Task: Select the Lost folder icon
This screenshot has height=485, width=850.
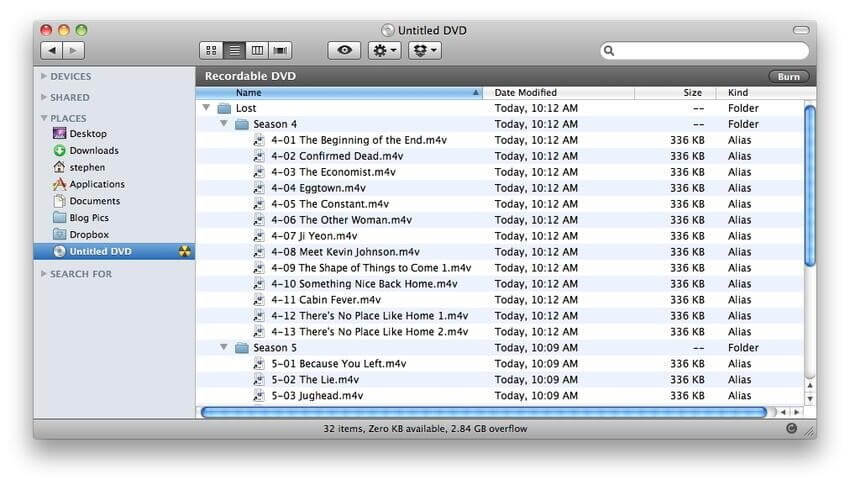Action: pyautogui.click(x=224, y=108)
